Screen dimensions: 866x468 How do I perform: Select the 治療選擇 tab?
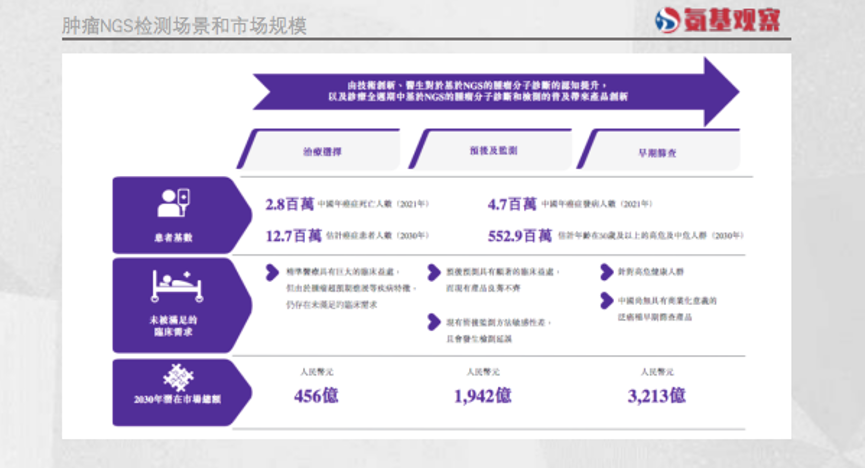pyautogui.click(x=320, y=153)
